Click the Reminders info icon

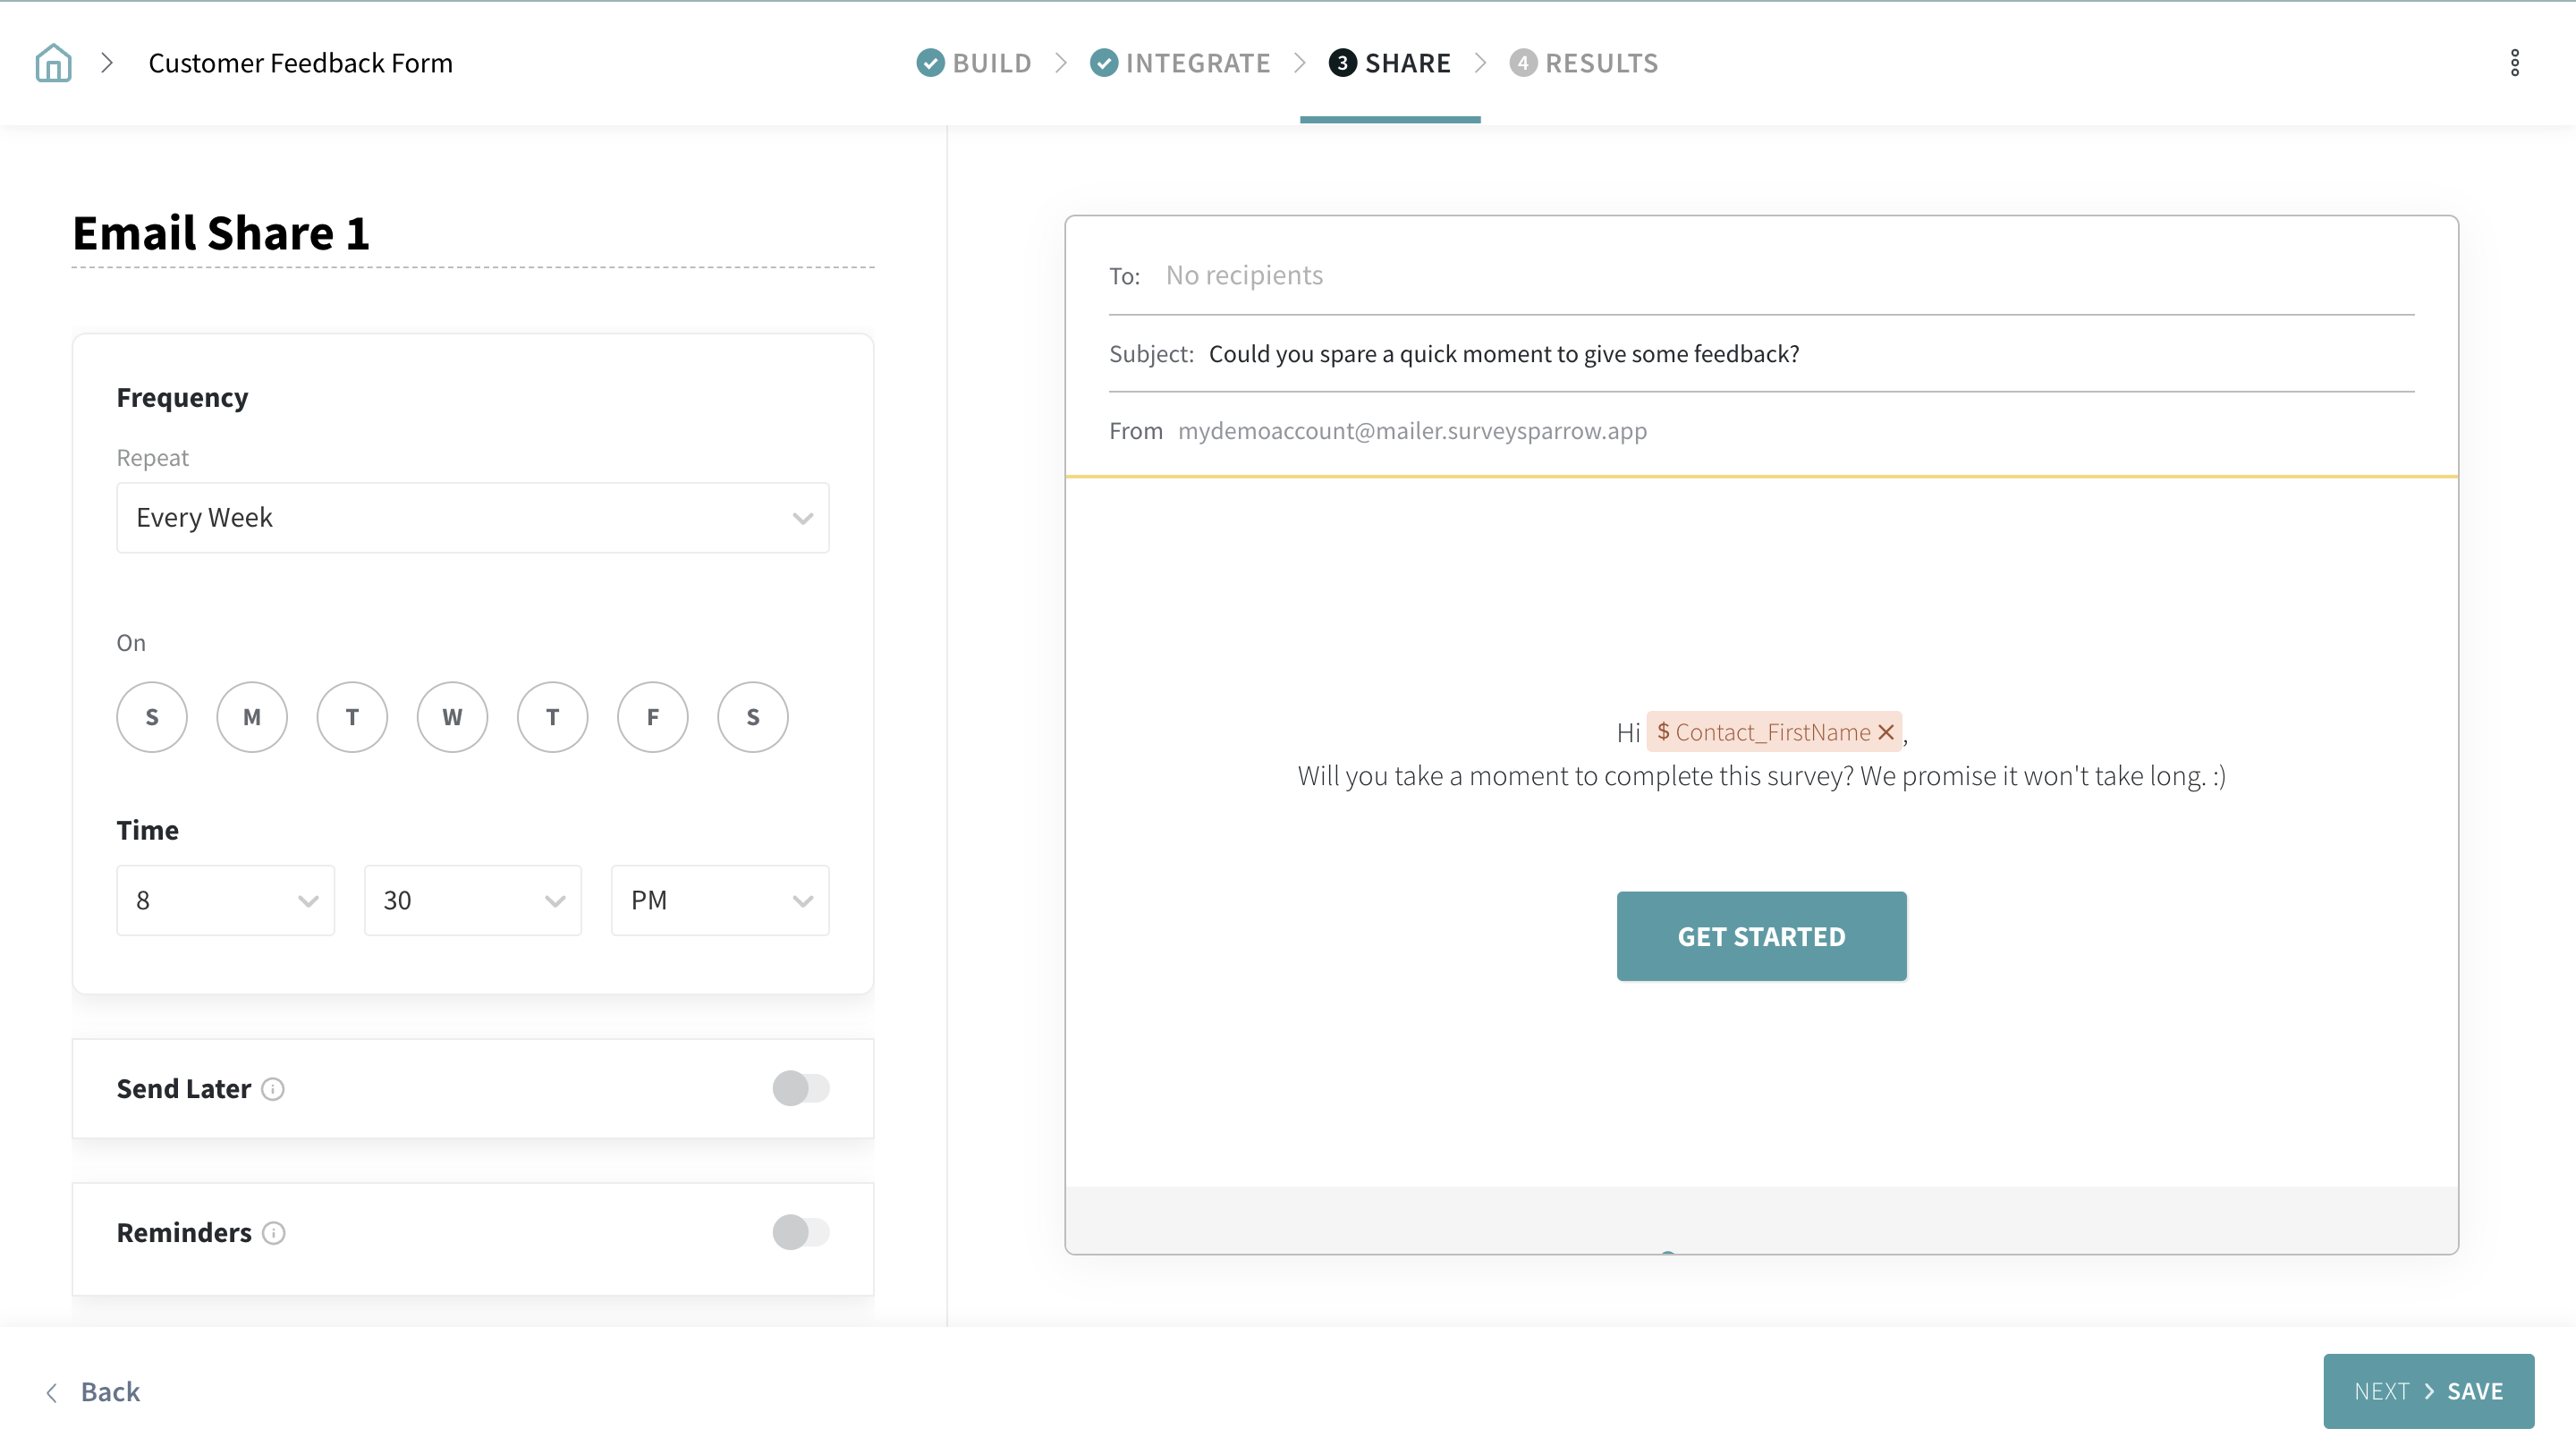(x=274, y=1233)
